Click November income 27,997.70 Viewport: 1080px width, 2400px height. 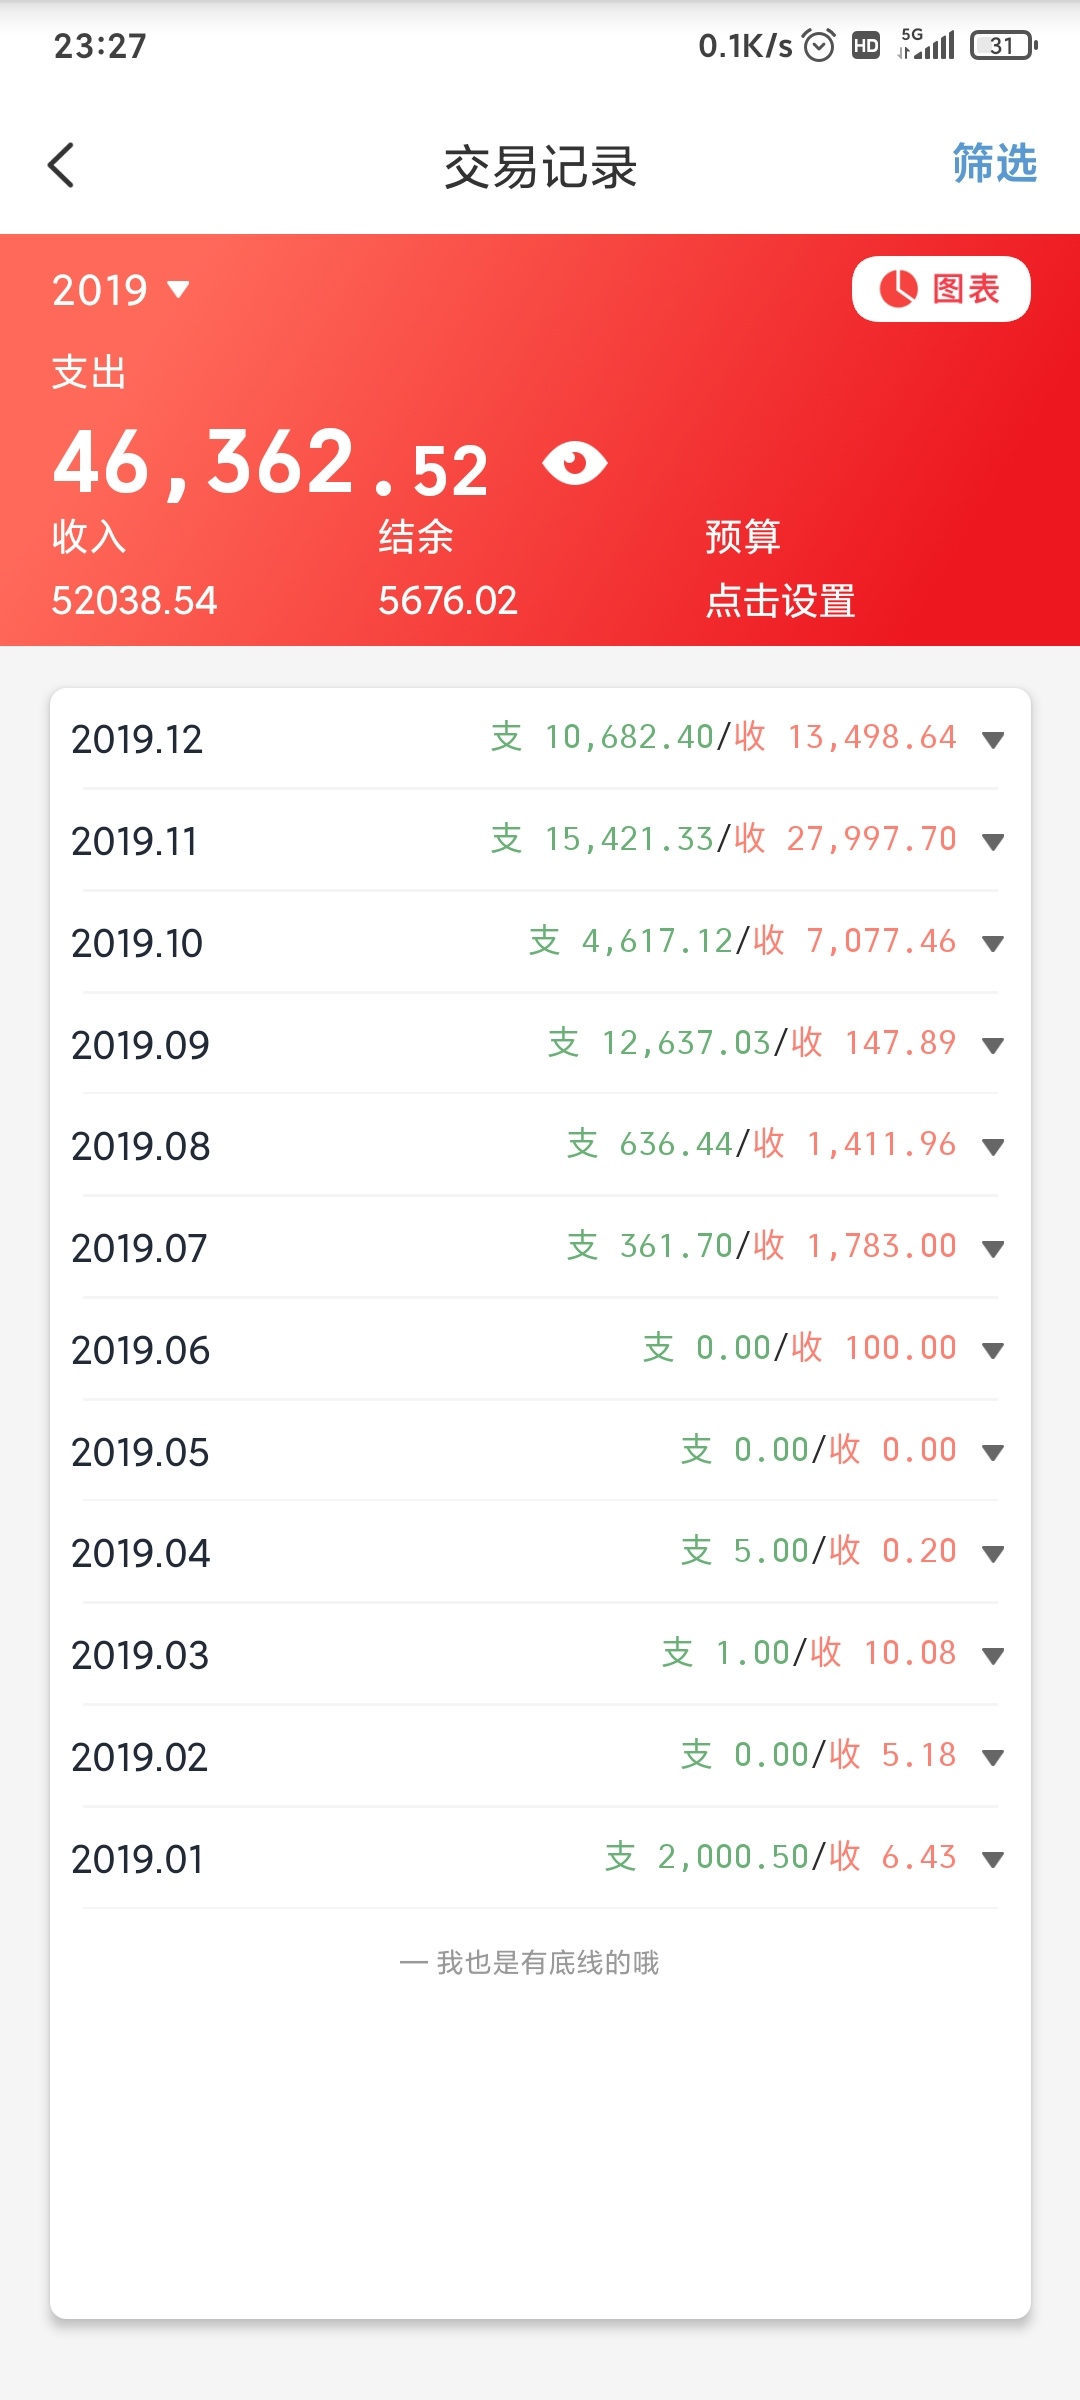point(872,839)
